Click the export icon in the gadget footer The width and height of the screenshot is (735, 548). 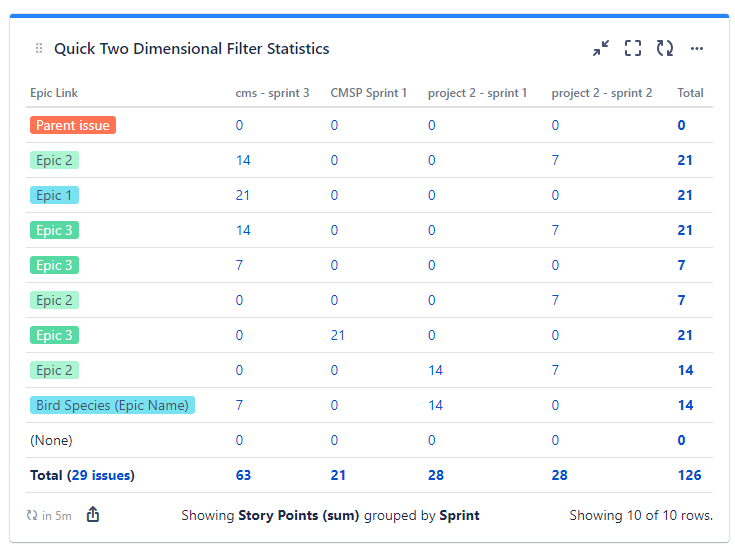tap(93, 514)
